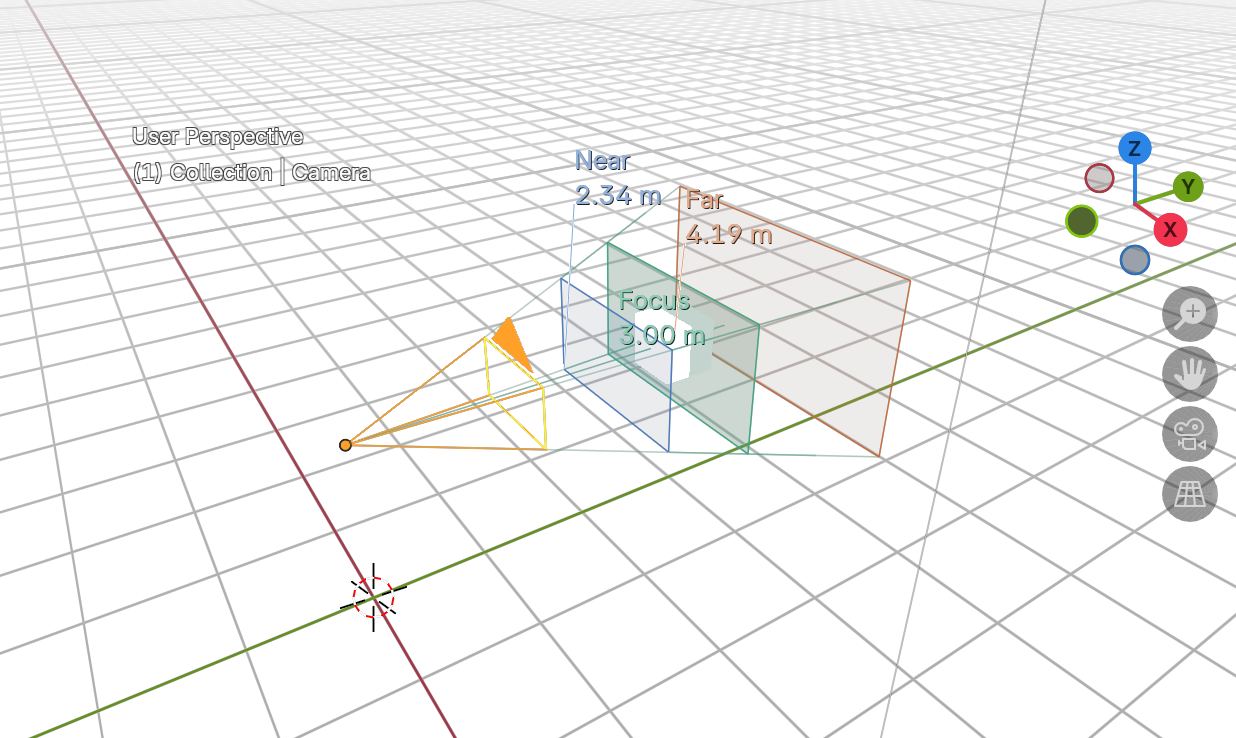Viewport: 1236px width, 738px height.
Task: Click the "User Perspective" viewport text
Action: pos(218,137)
